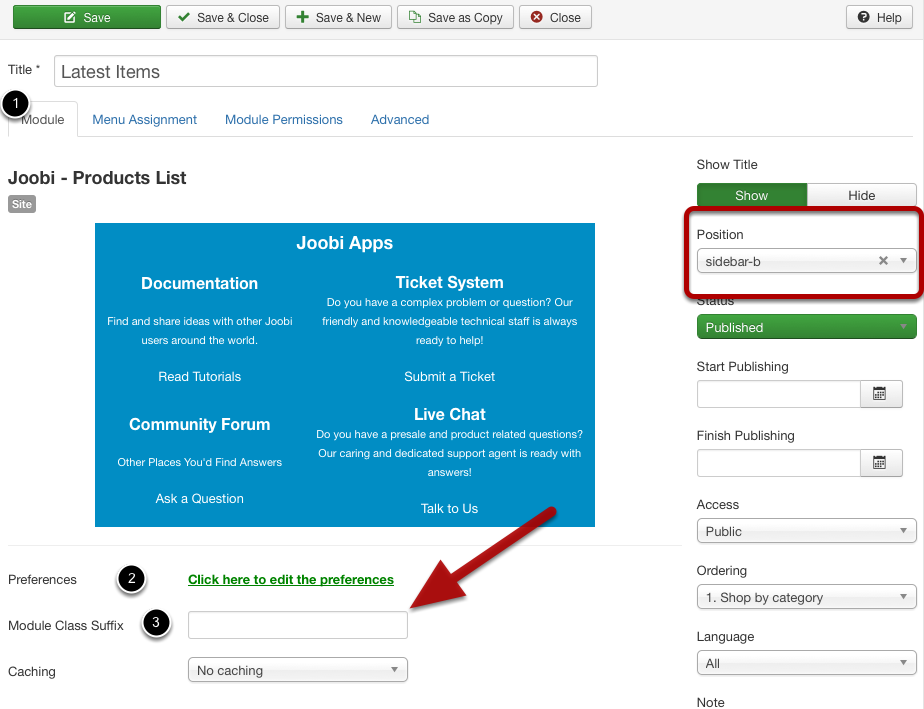Viewport: 924px width, 709px height.
Task: Click the copy icon on Save as Copy
Action: pyautogui.click(x=415, y=17)
